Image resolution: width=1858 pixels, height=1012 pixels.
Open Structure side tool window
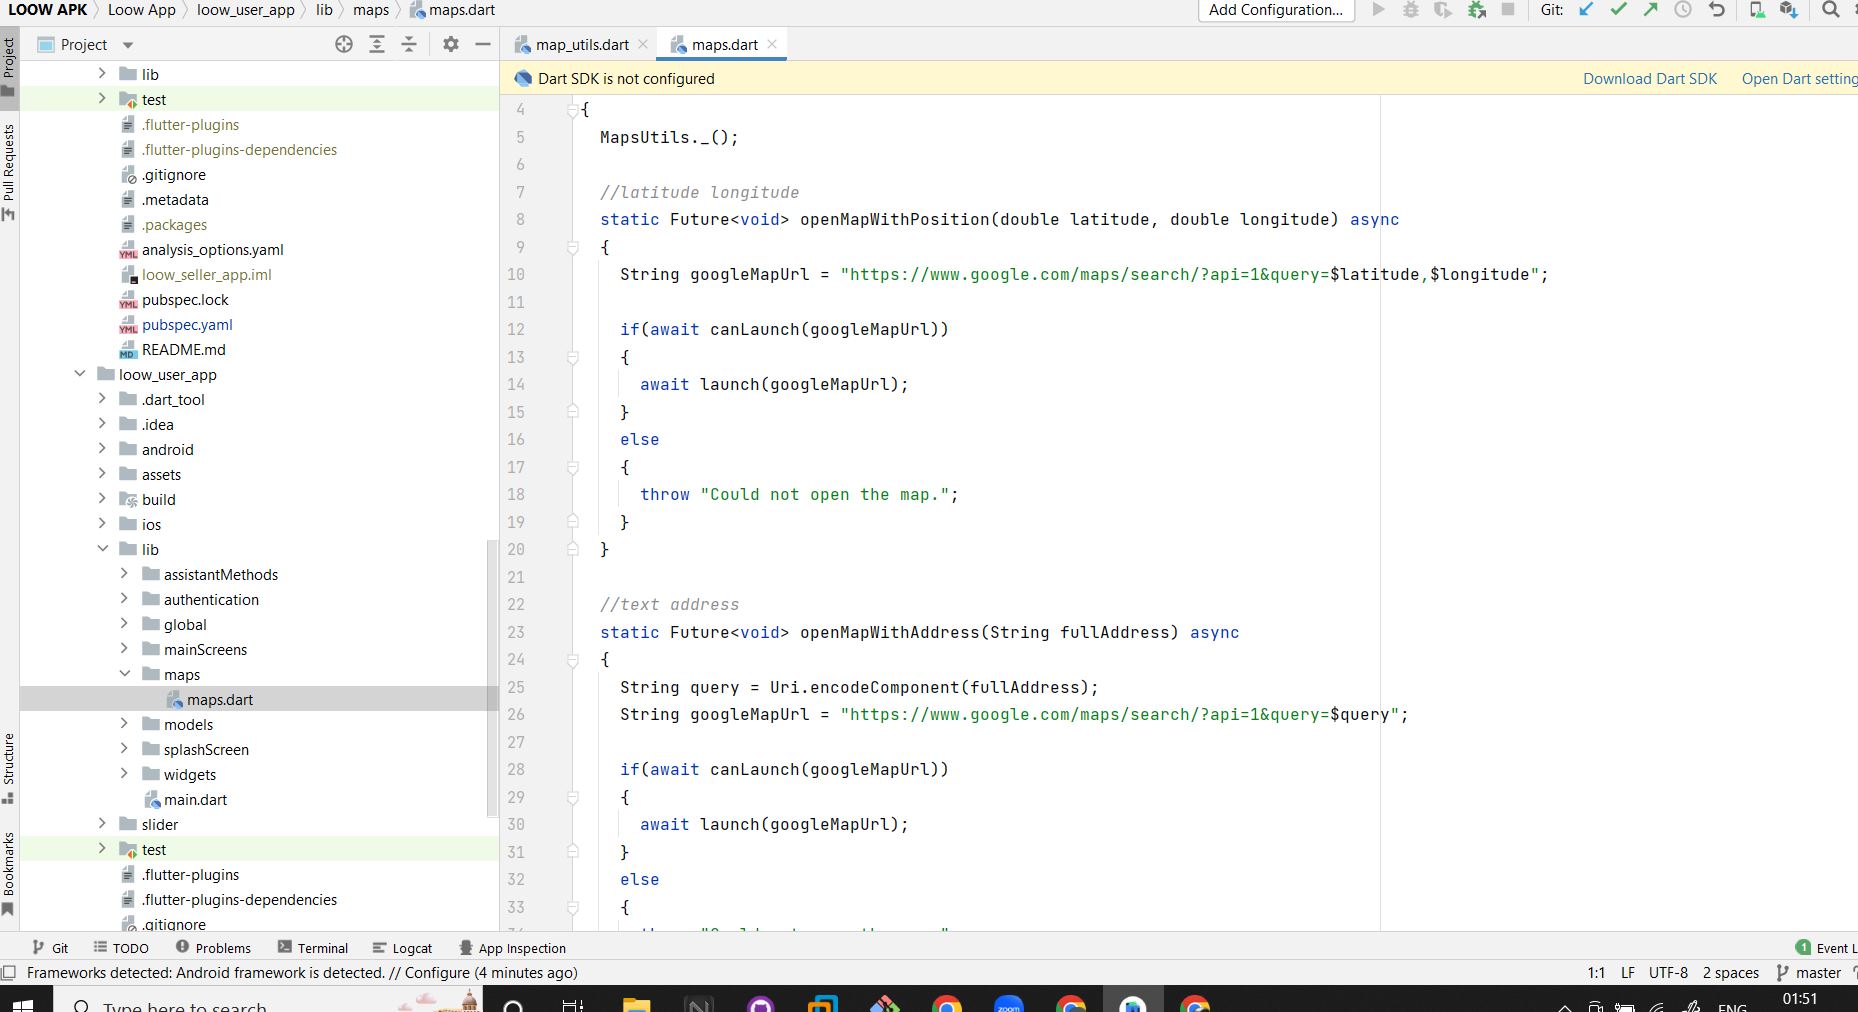(9, 768)
